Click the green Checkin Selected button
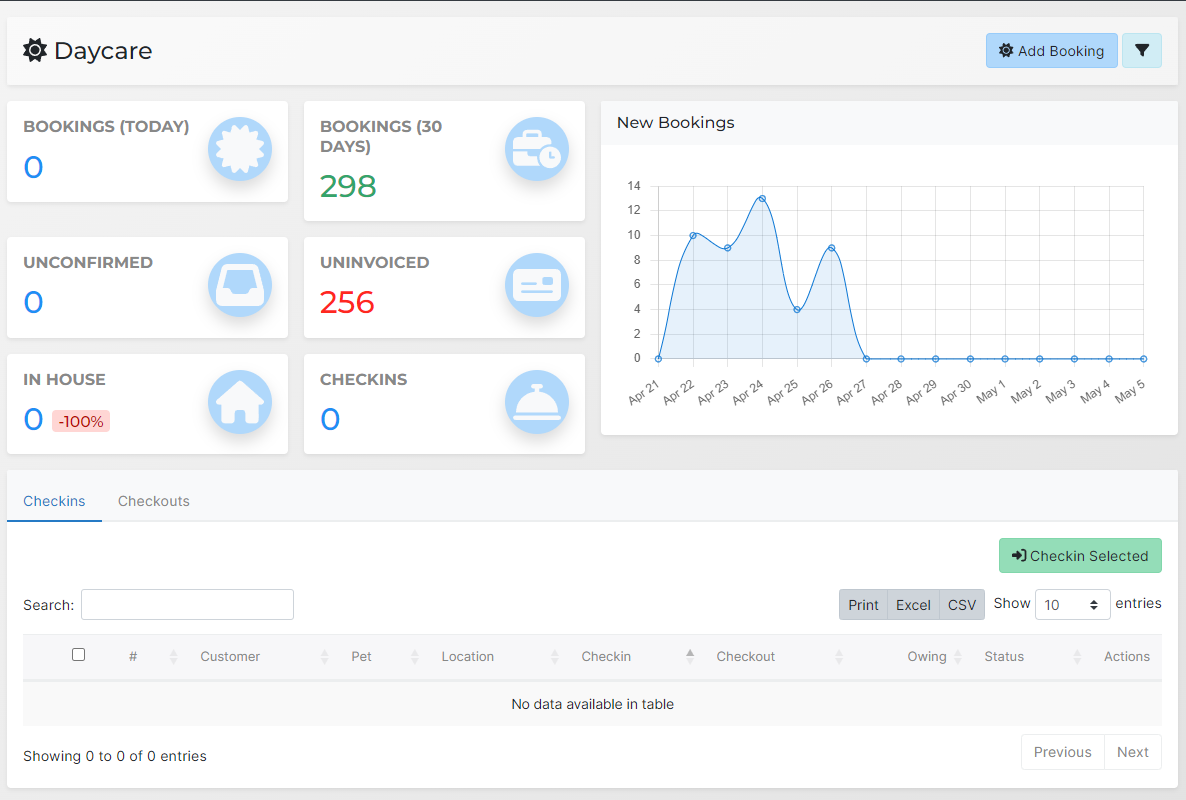This screenshot has height=800, width=1186. [x=1080, y=556]
